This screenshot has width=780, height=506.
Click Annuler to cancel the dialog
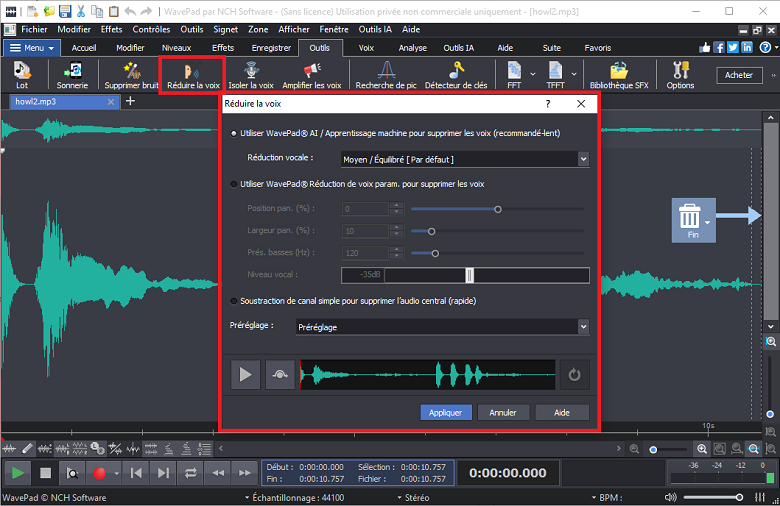point(503,412)
